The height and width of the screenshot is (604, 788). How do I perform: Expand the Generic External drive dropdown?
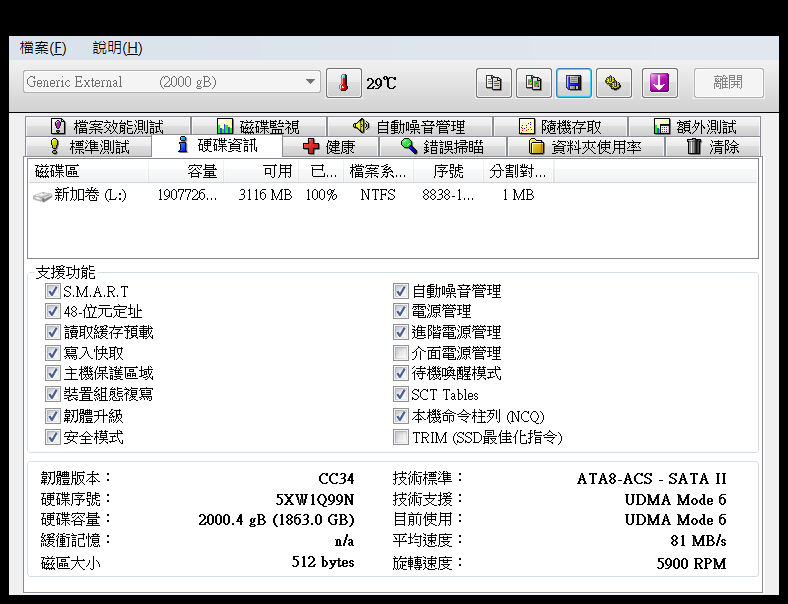(311, 82)
